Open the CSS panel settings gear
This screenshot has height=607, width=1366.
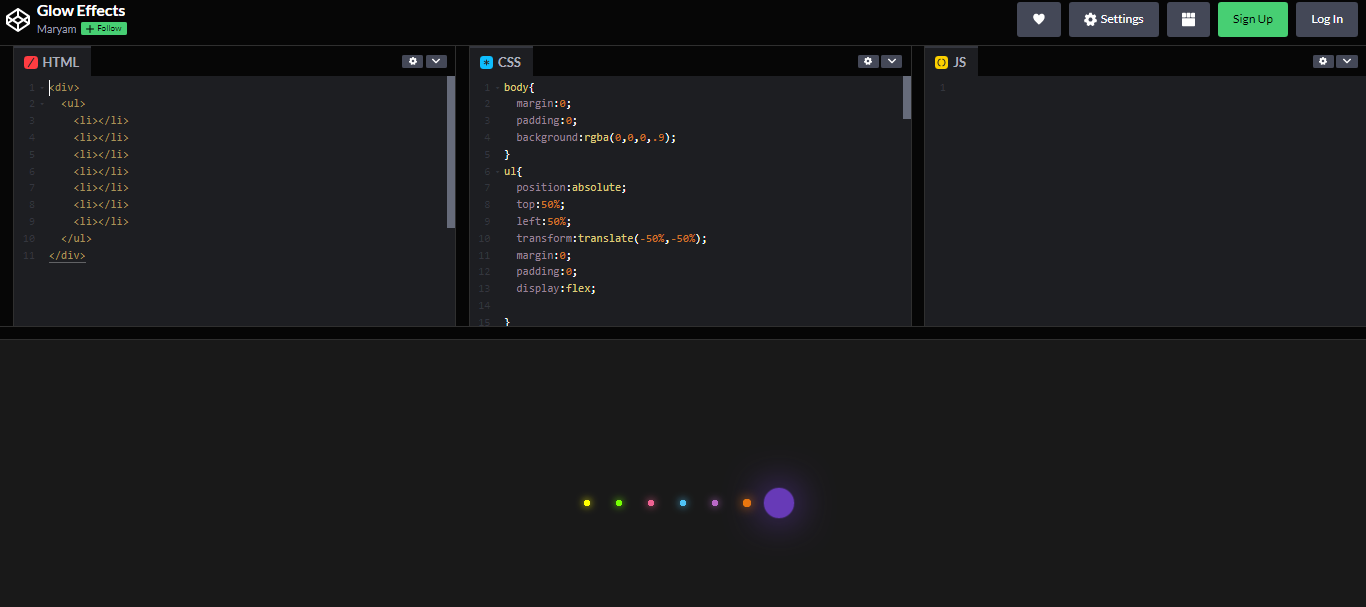pyautogui.click(x=867, y=61)
